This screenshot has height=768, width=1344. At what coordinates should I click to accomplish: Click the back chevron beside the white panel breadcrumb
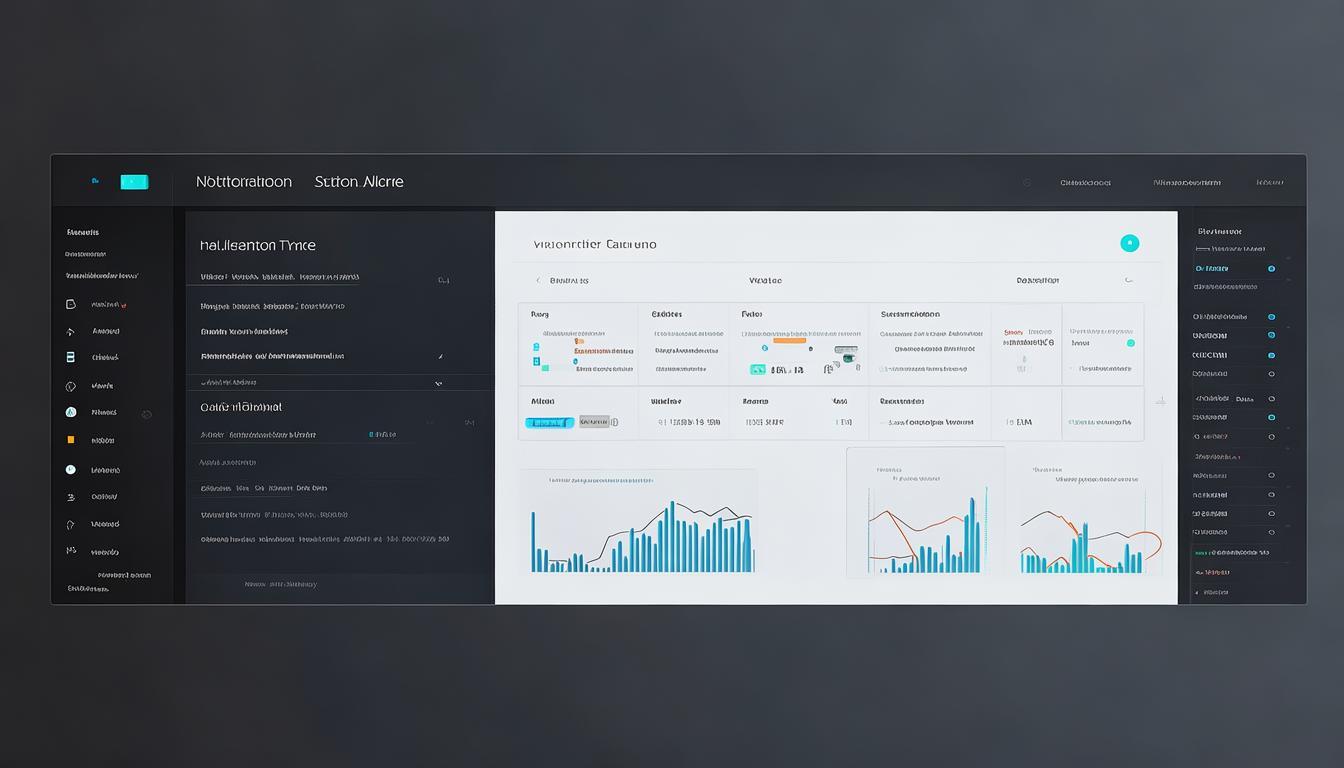click(538, 281)
